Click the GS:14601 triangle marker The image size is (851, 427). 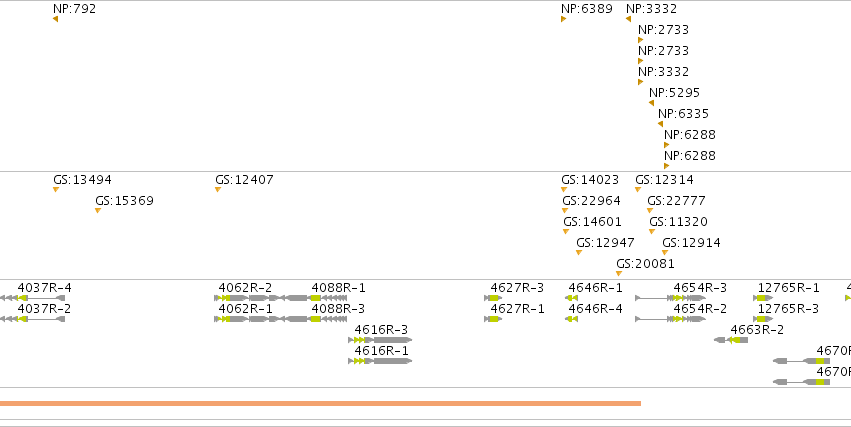coord(566,232)
